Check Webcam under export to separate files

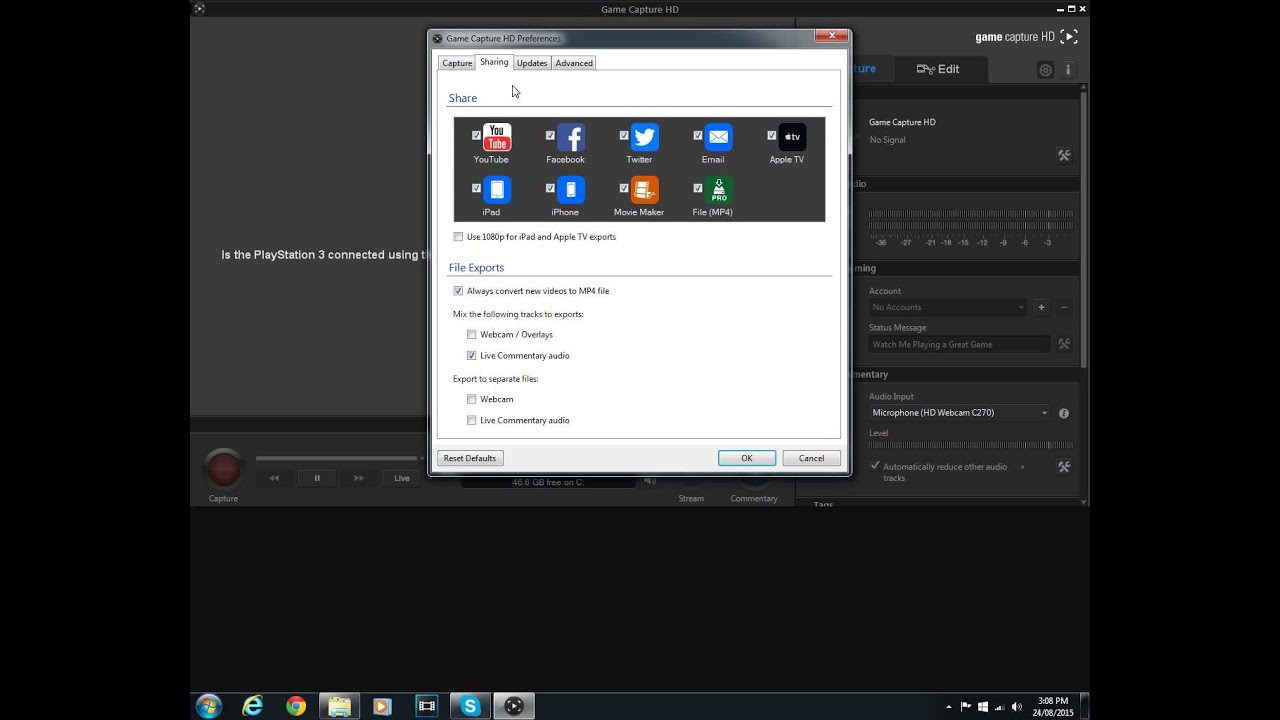click(472, 399)
